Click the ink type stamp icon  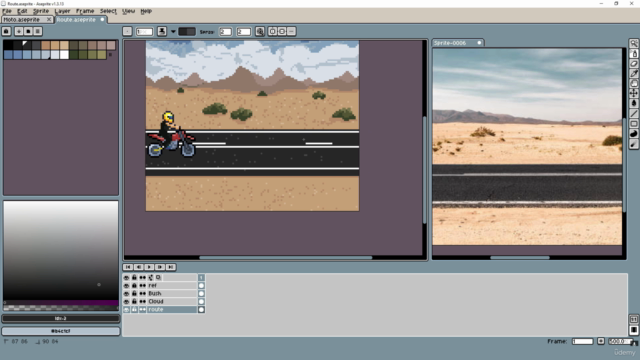[162, 31]
